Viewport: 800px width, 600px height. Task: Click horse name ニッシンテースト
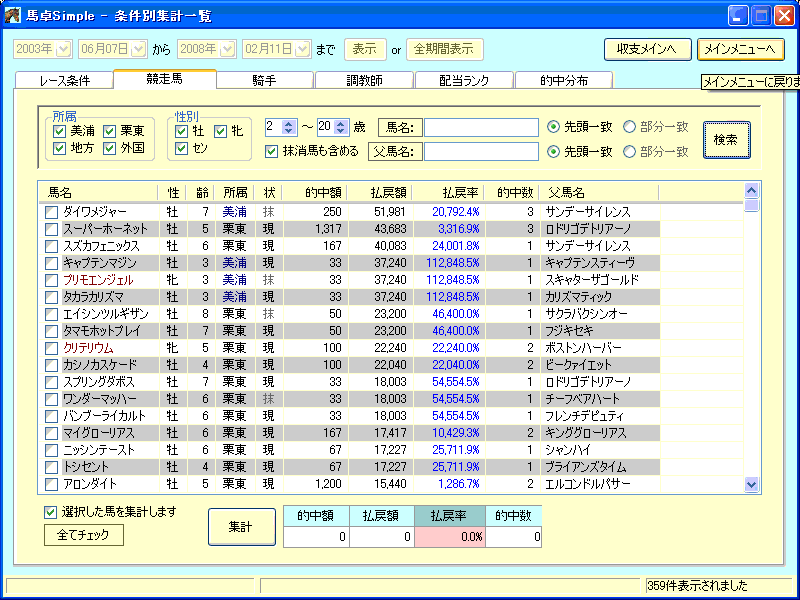click(x=99, y=450)
